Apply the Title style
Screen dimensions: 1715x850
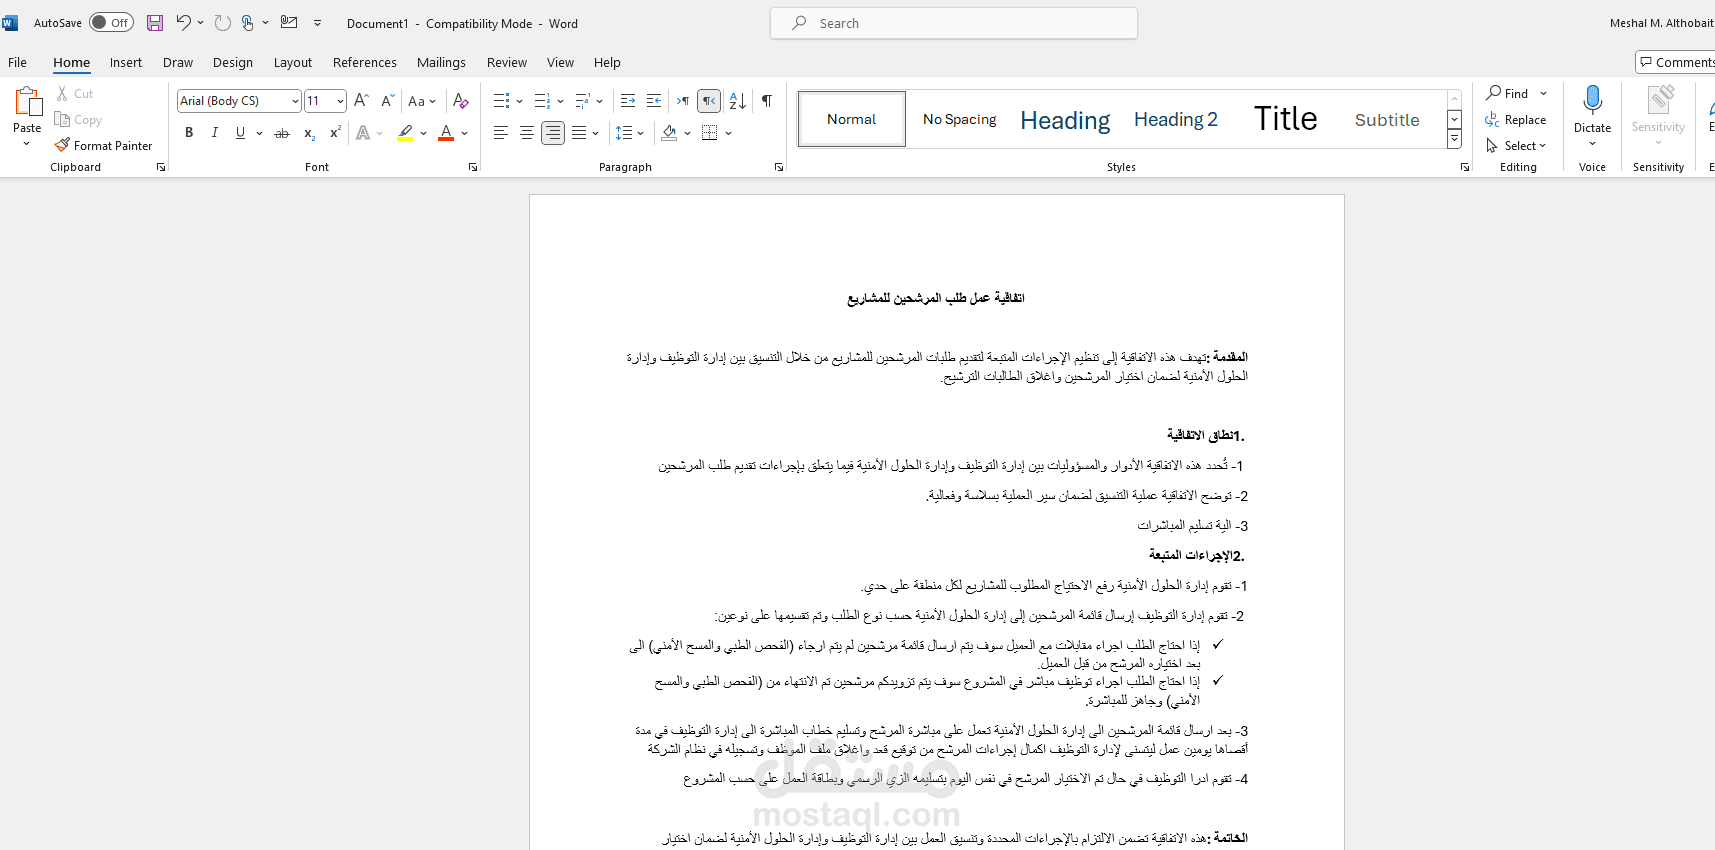point(1286,119)
